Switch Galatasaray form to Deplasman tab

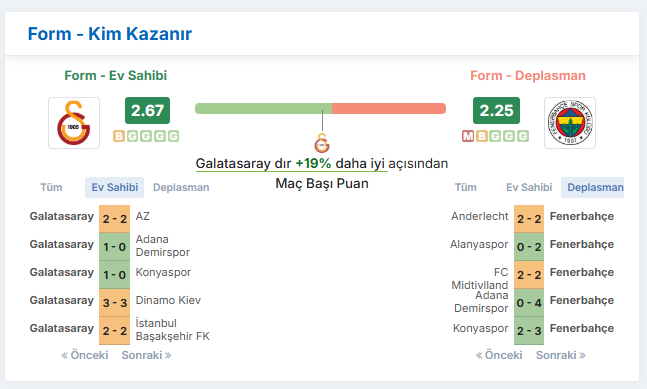coord(181,187)
